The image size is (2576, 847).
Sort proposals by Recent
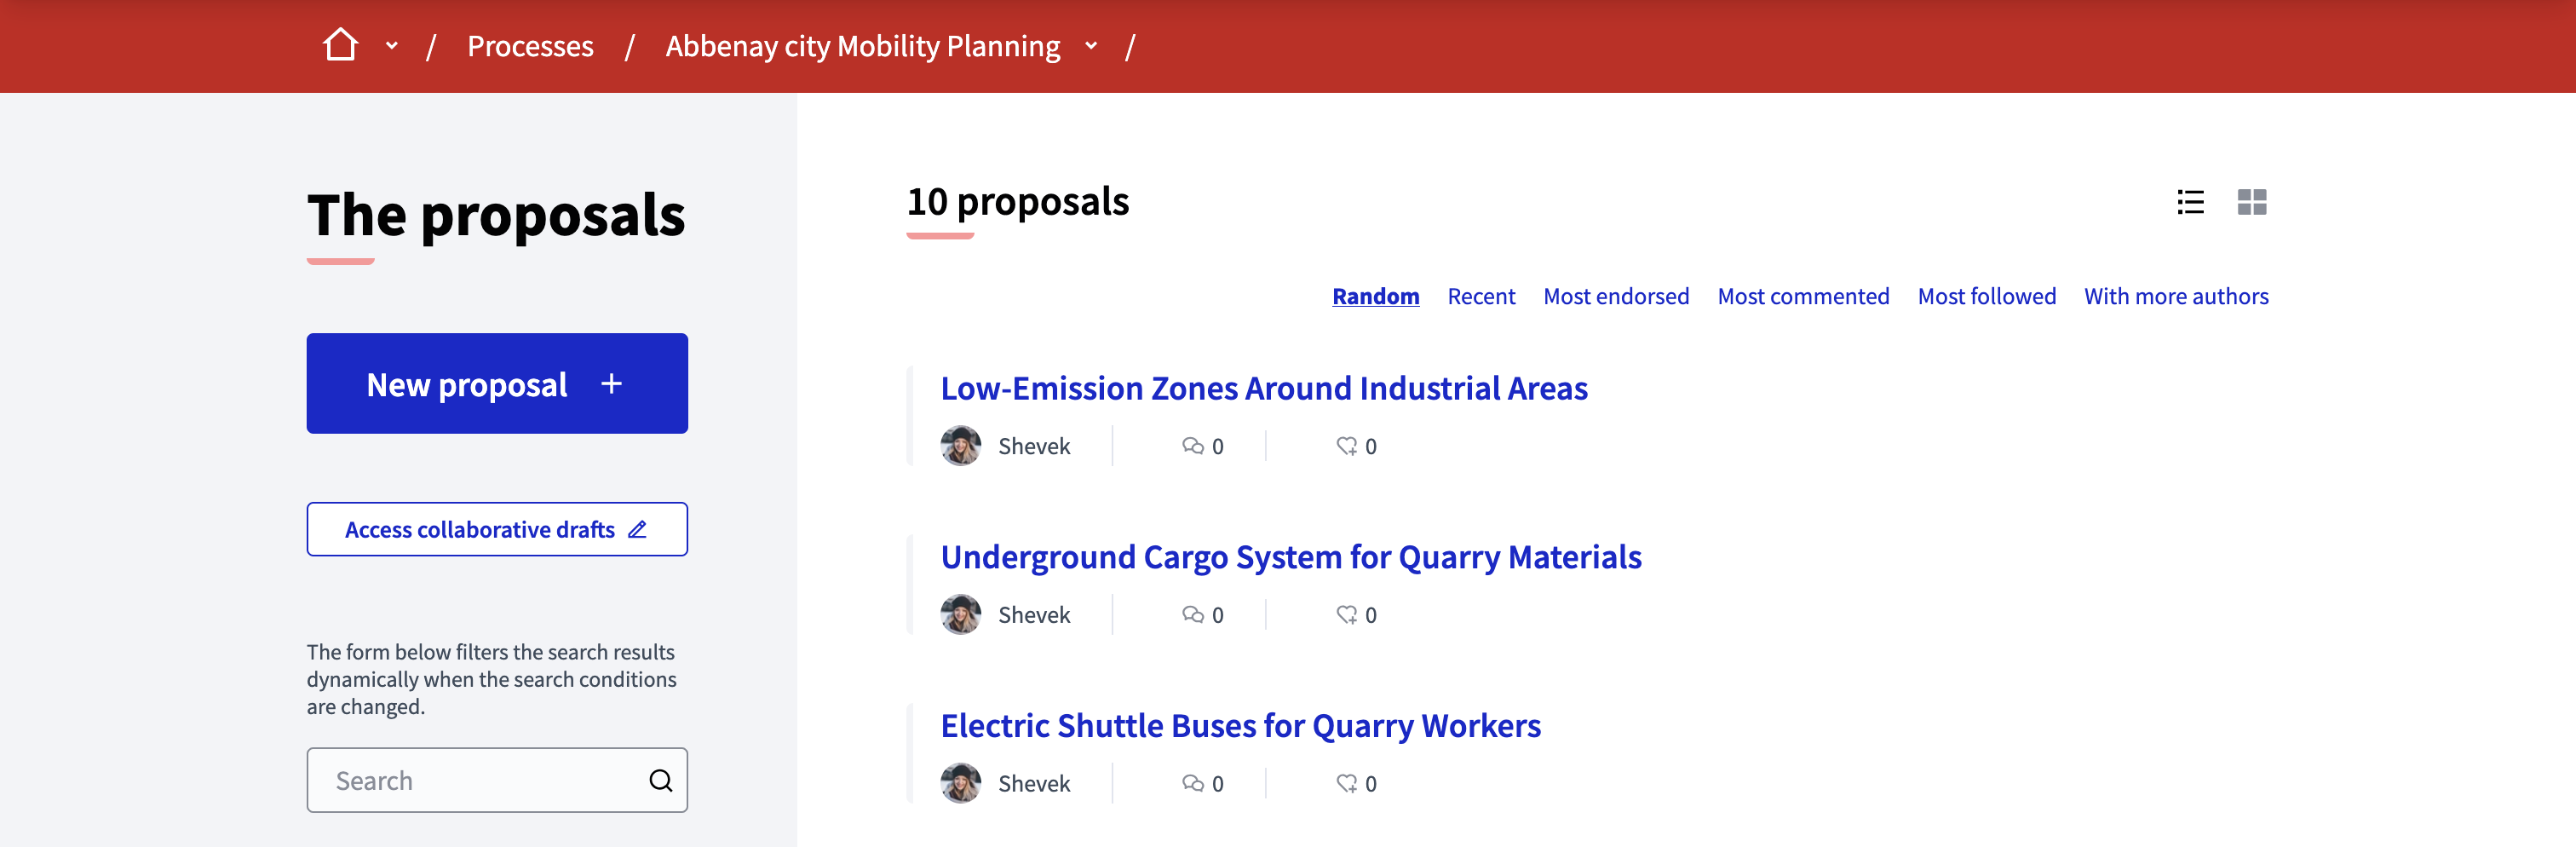tap(1481, 296)
